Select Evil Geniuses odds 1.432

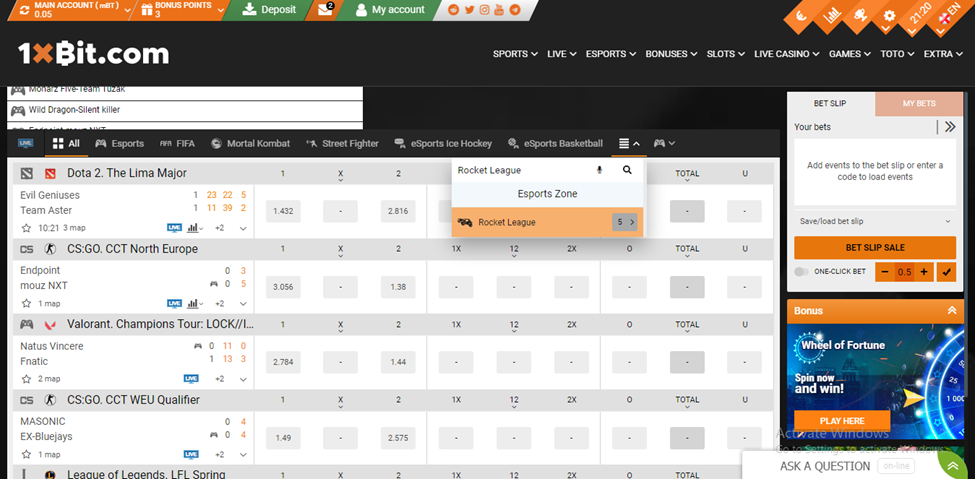(283, 212)
